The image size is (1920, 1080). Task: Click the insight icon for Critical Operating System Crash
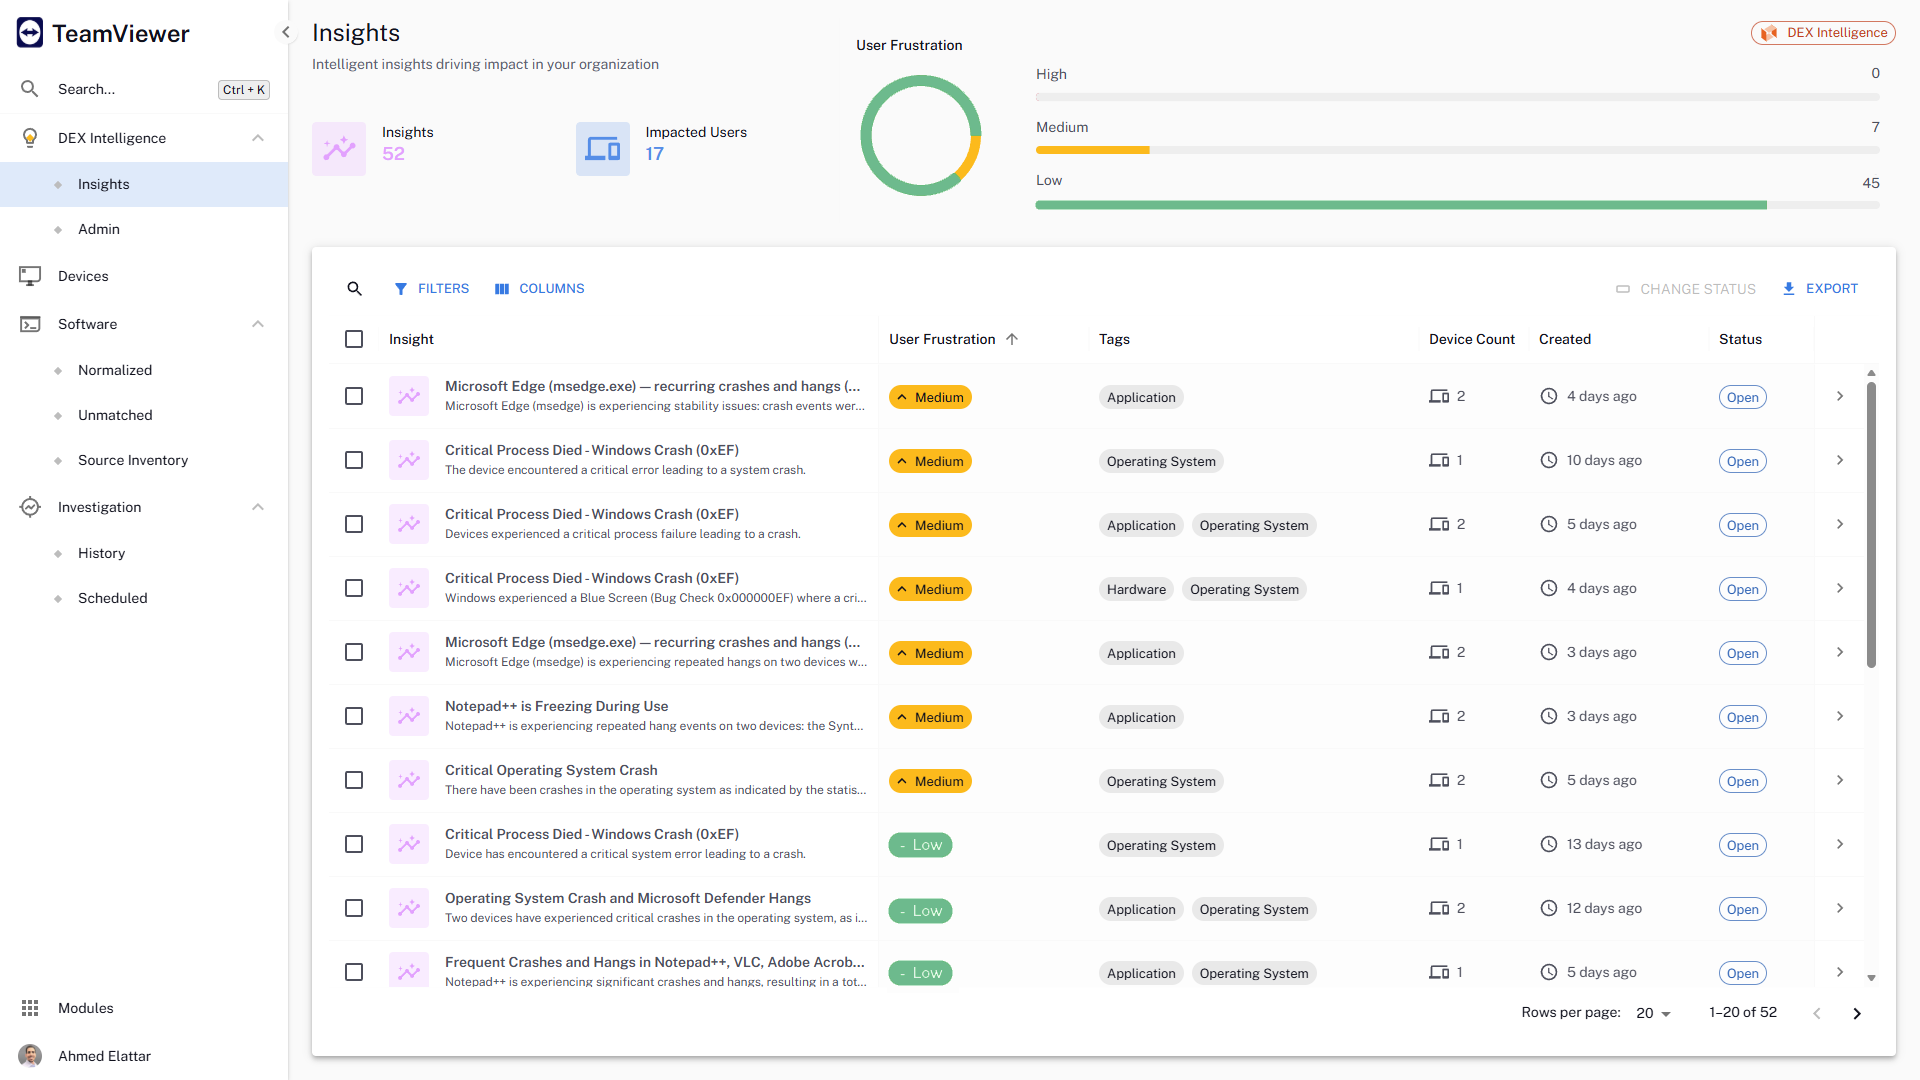[x=409, y=780]
